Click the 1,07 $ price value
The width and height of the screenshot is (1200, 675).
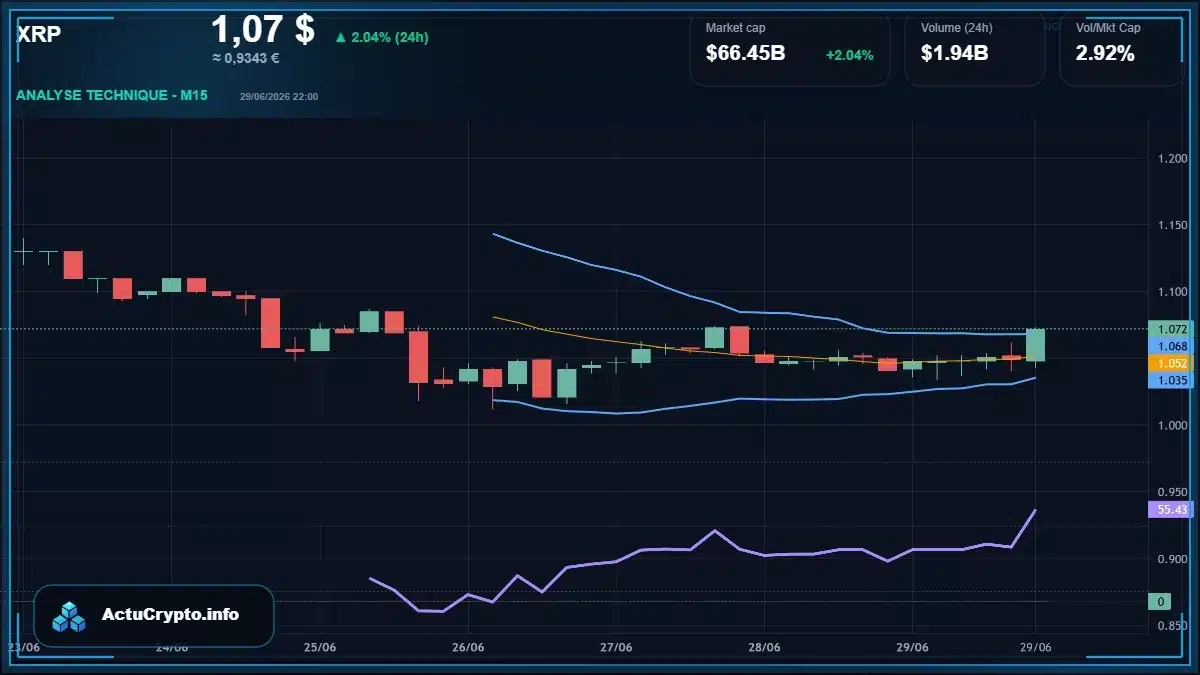(263, 29)
